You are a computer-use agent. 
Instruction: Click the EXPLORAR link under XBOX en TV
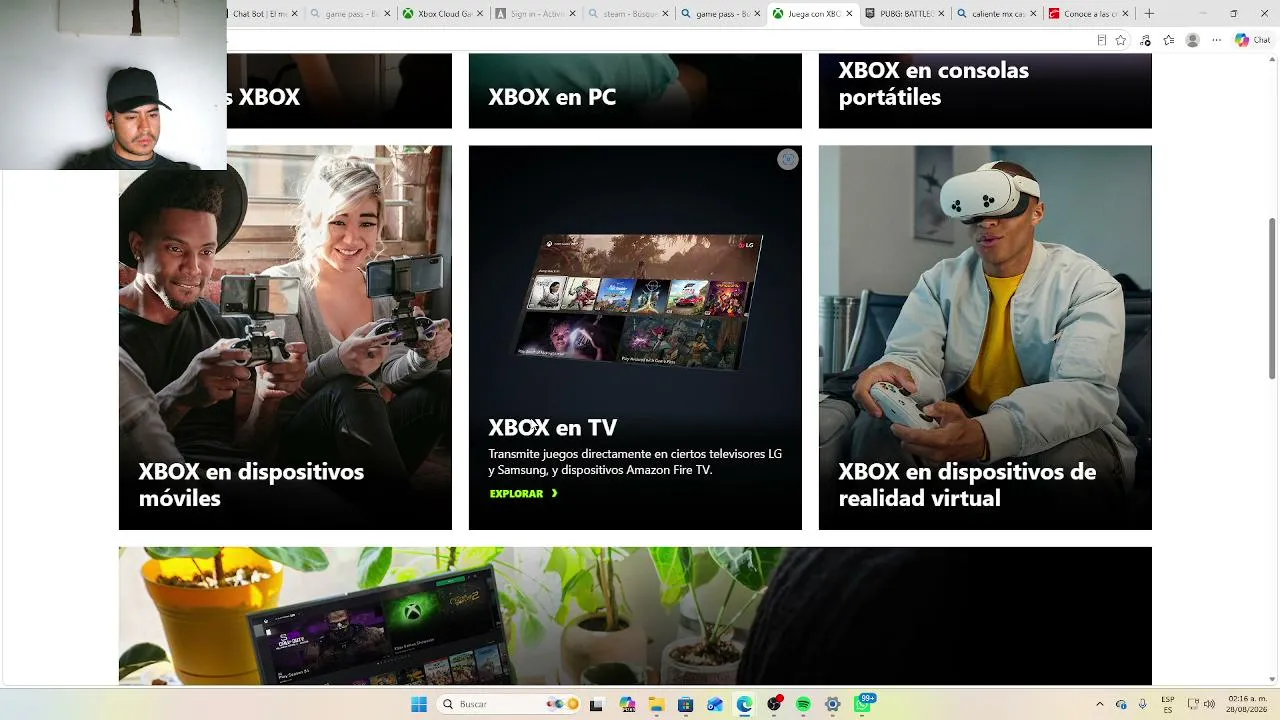click(x=523, y=494)
